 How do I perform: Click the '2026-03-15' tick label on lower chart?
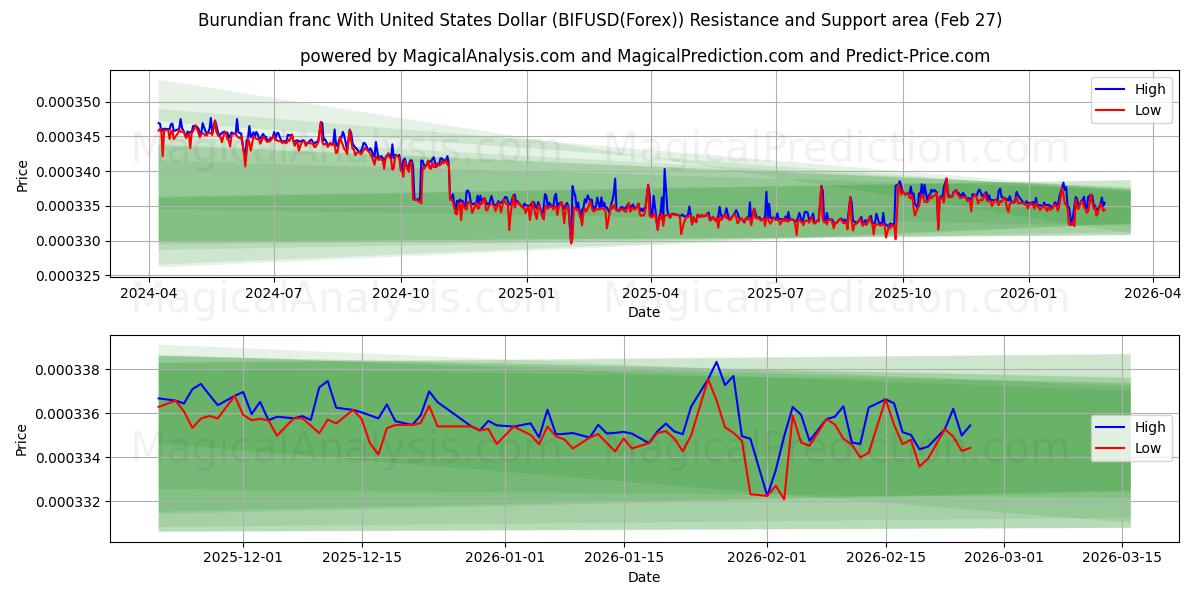pos(1121,559)
